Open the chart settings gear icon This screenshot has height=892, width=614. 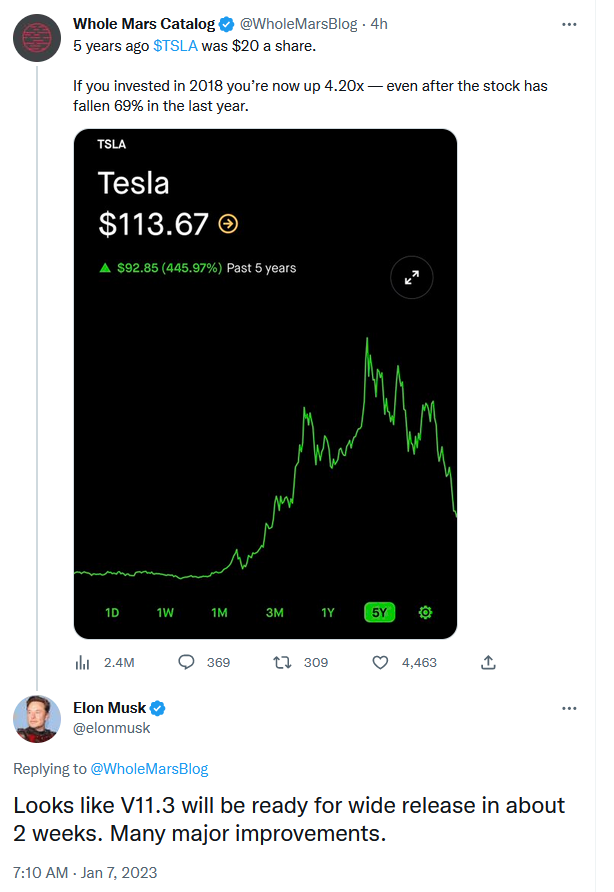(x=425, y=612)
